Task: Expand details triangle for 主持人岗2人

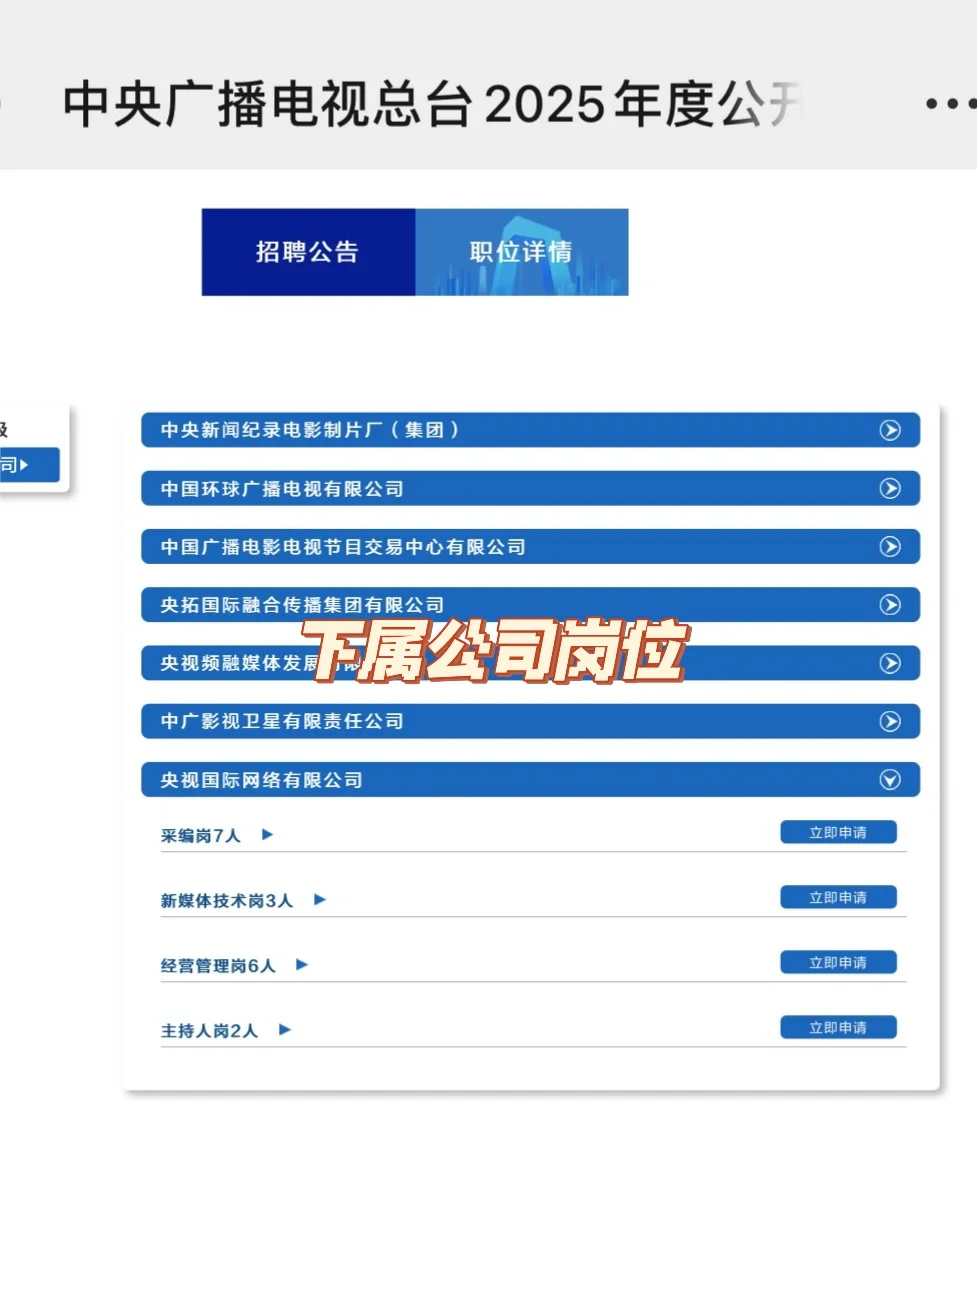Action: (x=285, y=1029)
